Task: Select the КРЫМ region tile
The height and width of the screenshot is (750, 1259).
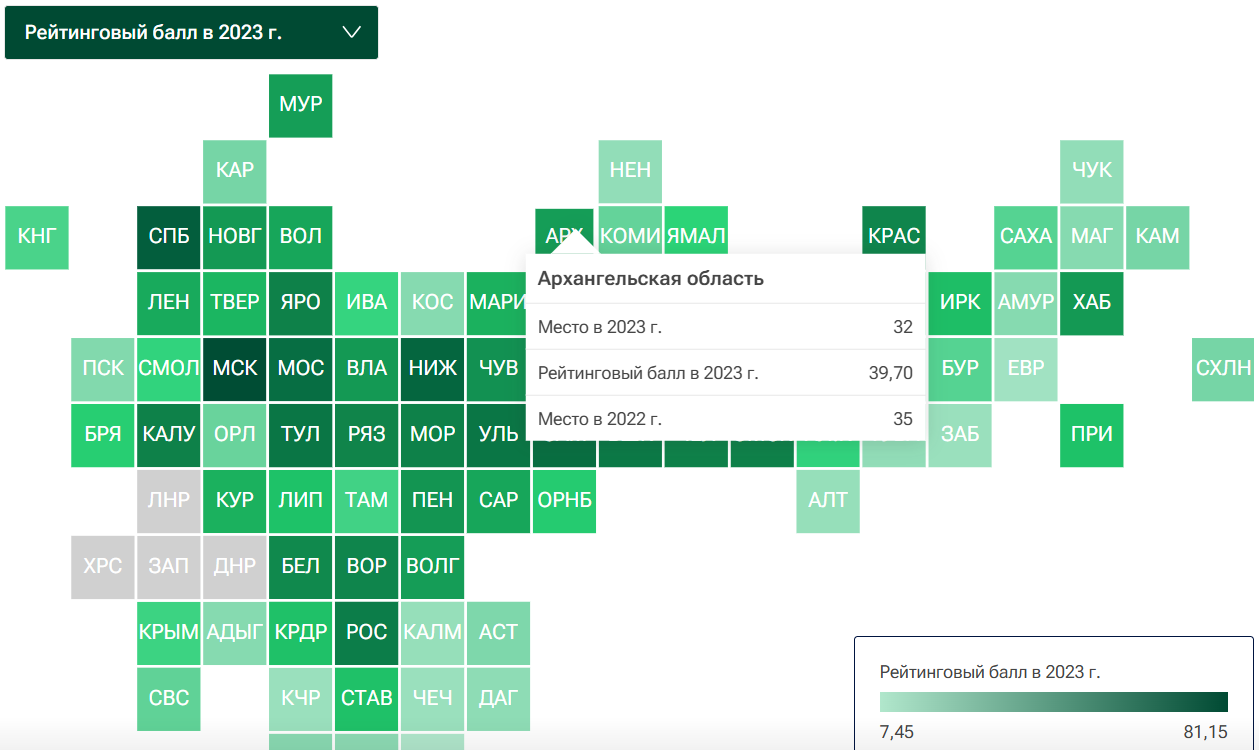Action: click(x=169, y=632)
